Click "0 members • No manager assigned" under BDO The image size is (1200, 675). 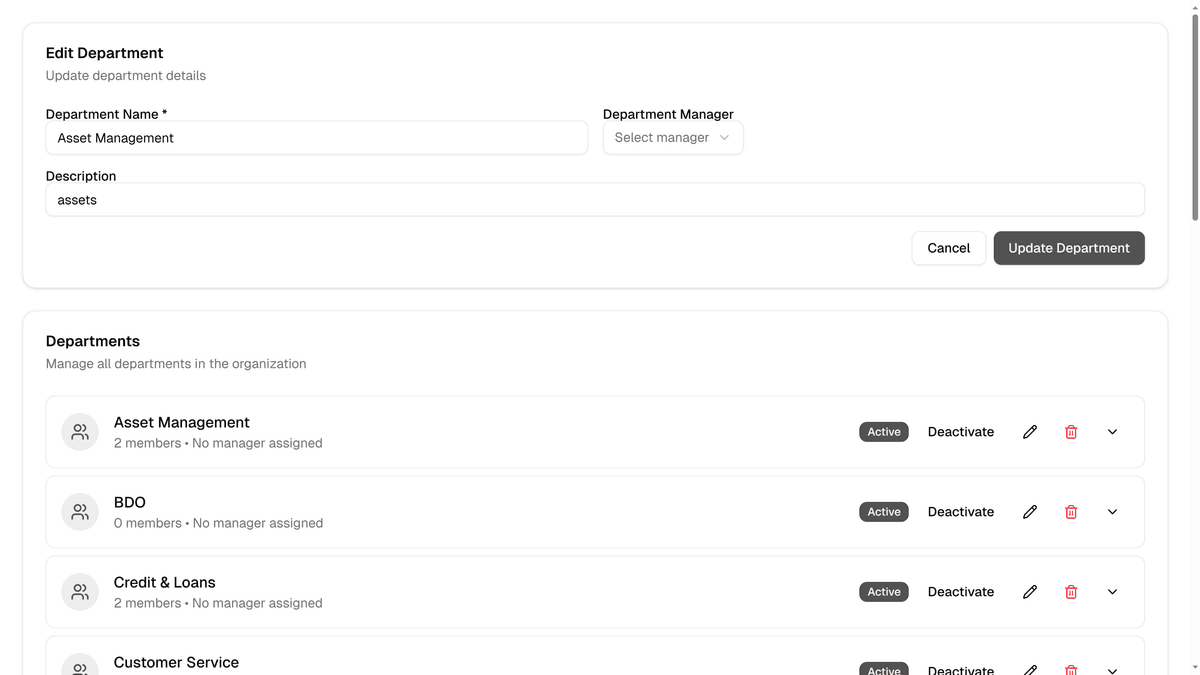tap(218, 523)
